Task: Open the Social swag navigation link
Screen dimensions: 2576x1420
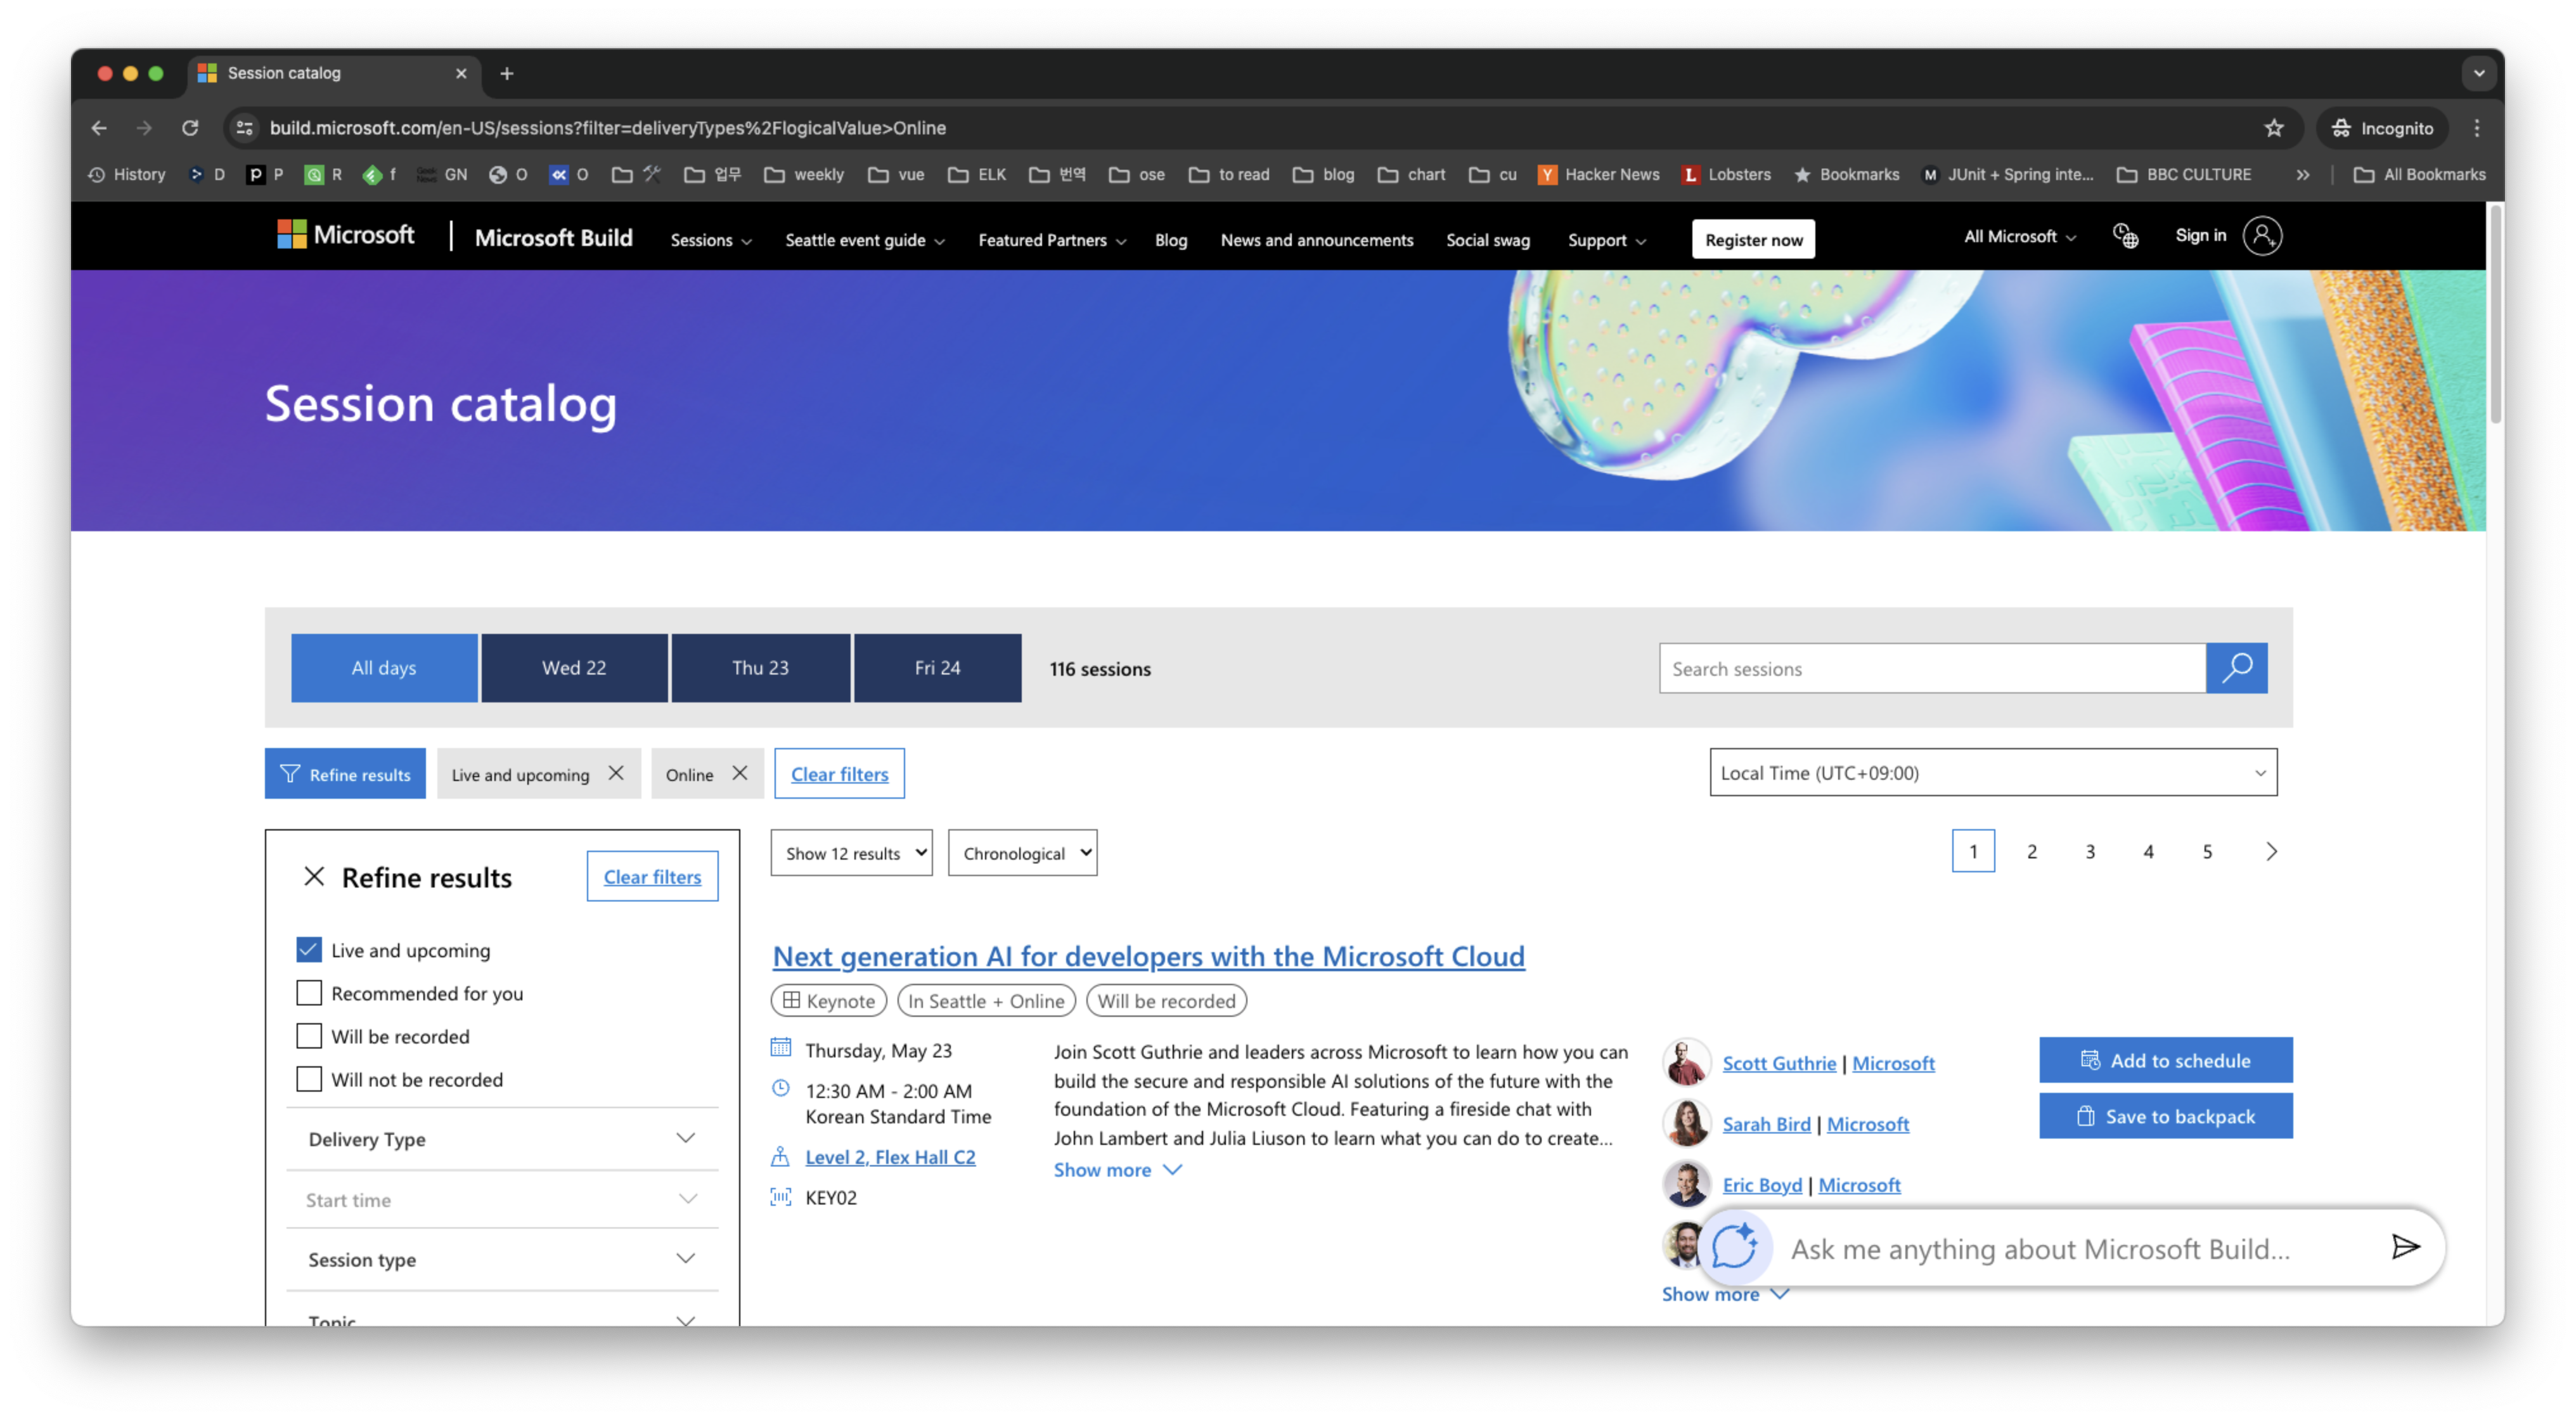Action: pyautogui.click(x=1488, y=240)
